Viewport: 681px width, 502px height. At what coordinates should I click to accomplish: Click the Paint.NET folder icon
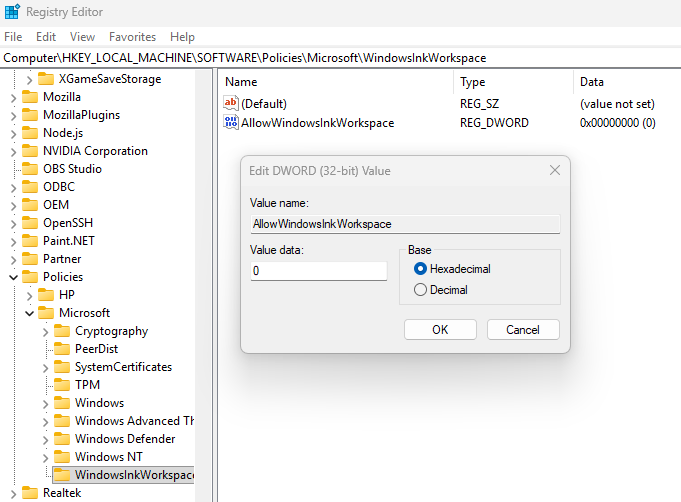(x=30, y=241)
